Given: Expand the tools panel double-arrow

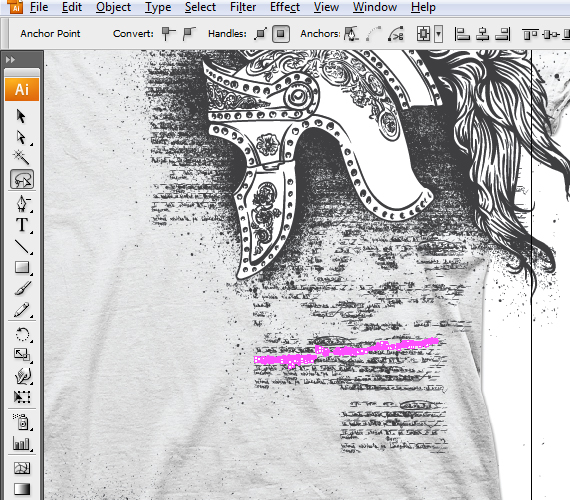Looking at the screenshot, I should pos(10,59).
